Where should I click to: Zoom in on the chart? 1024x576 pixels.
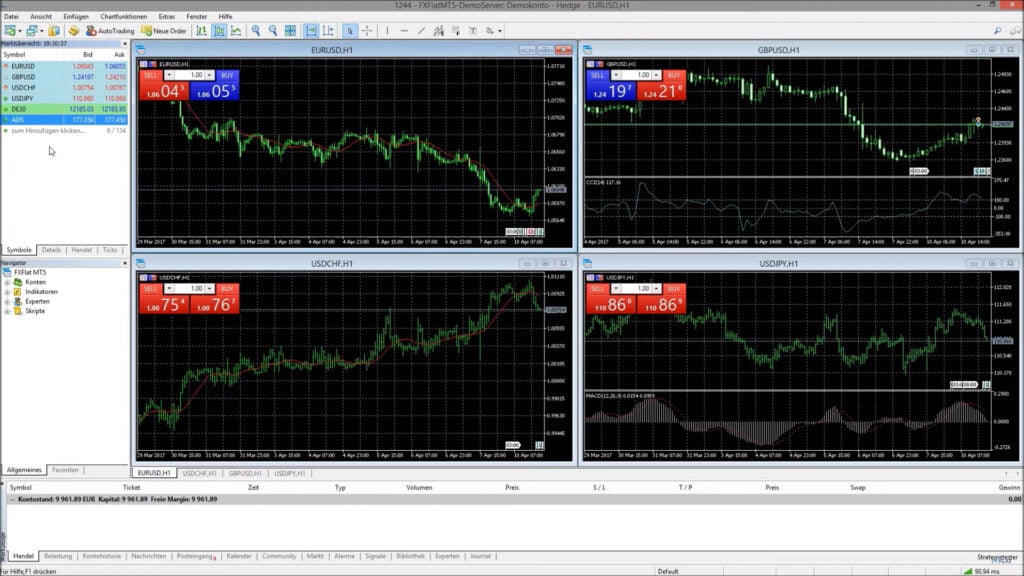click(256, 31)
